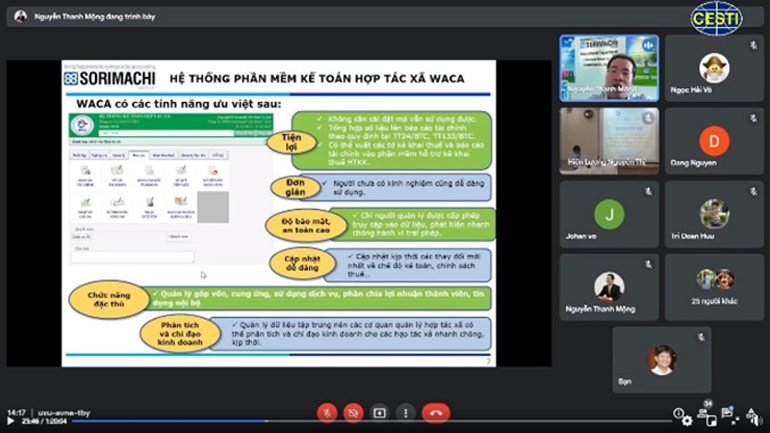Click the fullscreen icon of the player
The width and height of the screenshot is (770, 433).
pos(735,421)
